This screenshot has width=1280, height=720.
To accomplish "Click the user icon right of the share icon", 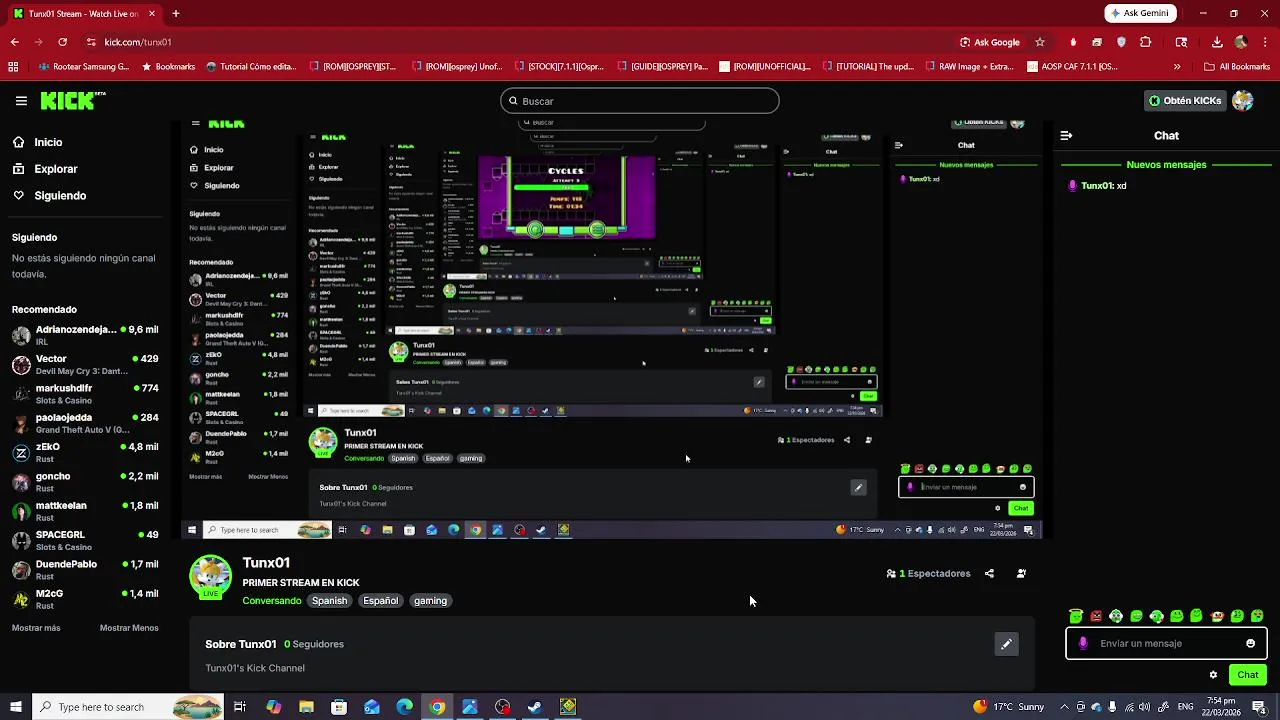I will point(1021,574).
